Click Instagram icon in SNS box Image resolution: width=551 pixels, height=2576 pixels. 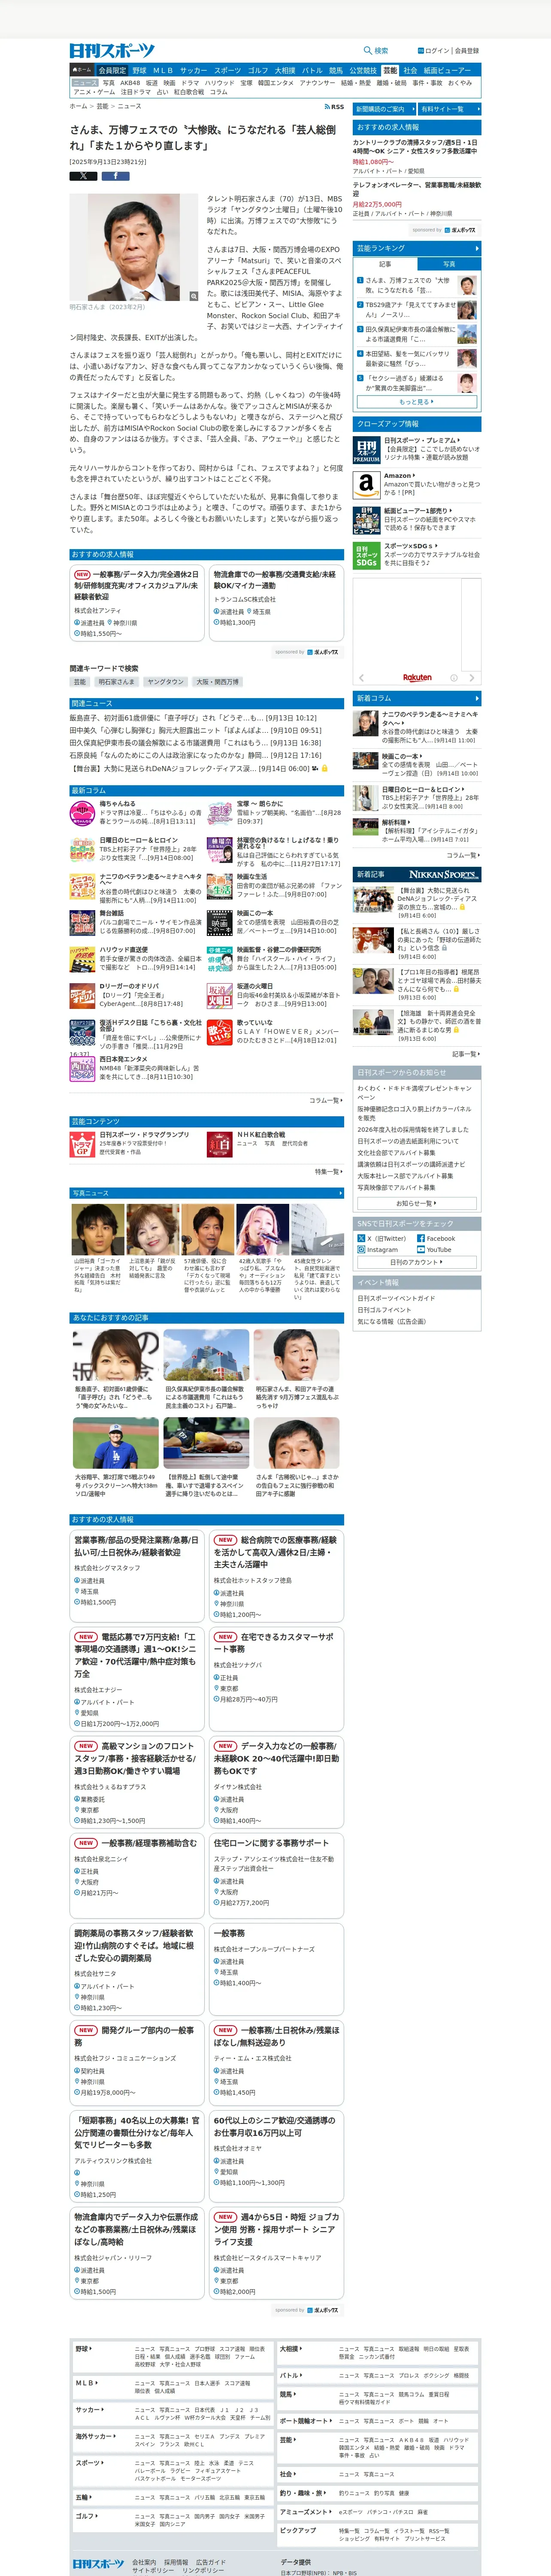pyautogui.click(x=362, y=1249)
